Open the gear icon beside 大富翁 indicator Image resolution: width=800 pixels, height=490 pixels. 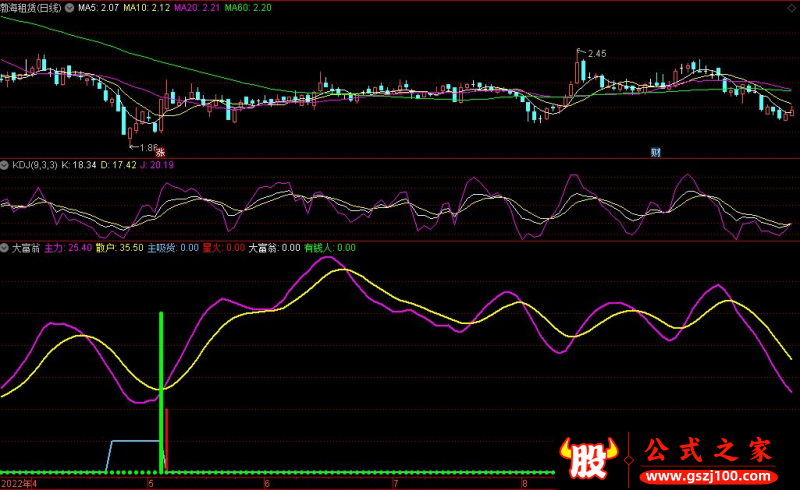click(4, 247)
